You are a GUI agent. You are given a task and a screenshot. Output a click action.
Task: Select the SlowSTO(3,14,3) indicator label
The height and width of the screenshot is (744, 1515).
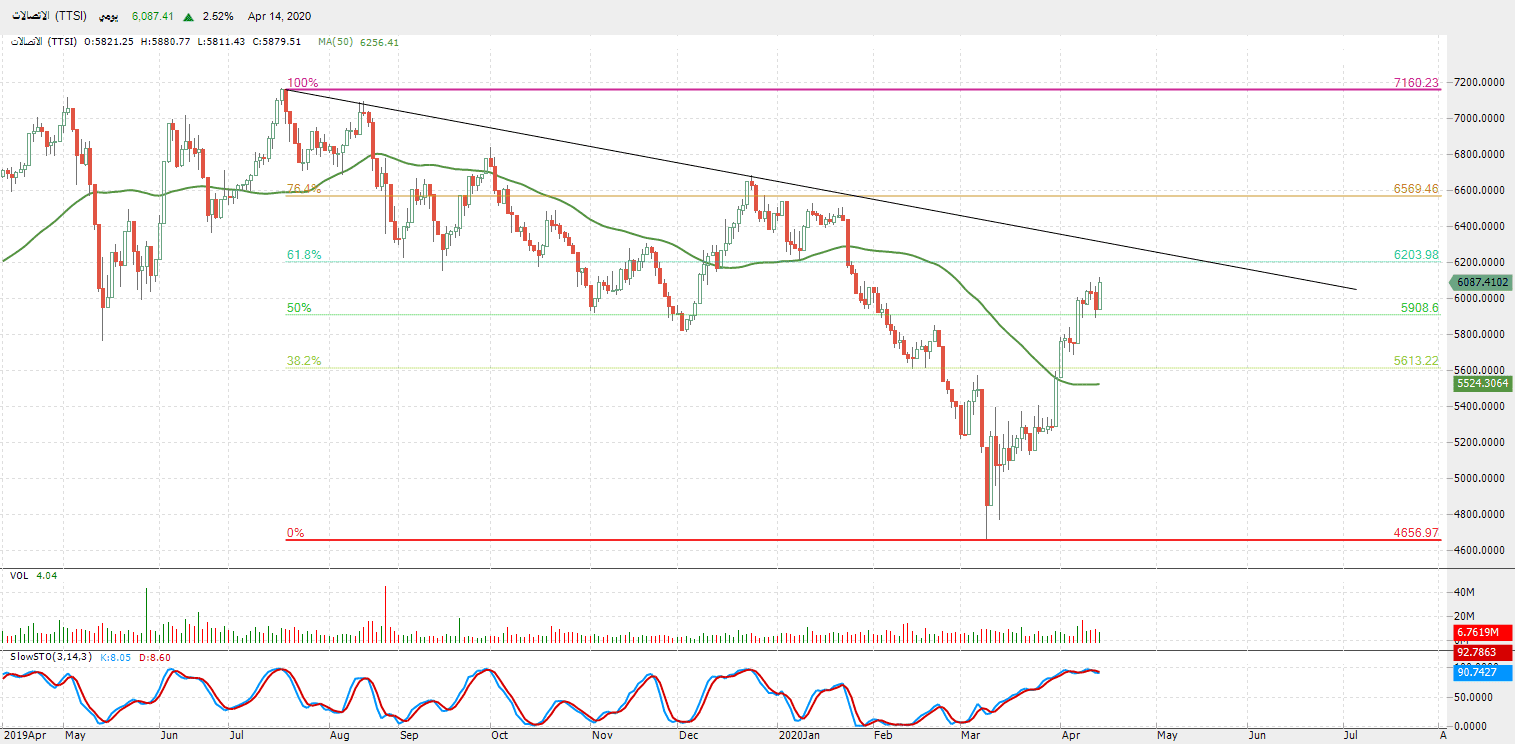pos(50,656)
